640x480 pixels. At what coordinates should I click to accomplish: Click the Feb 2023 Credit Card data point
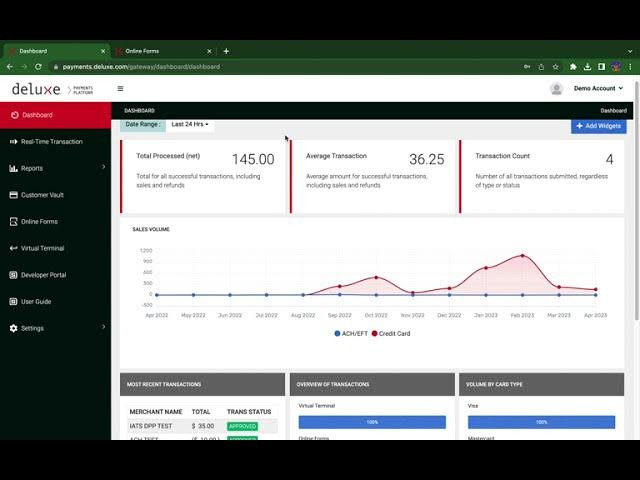(522, 256)
